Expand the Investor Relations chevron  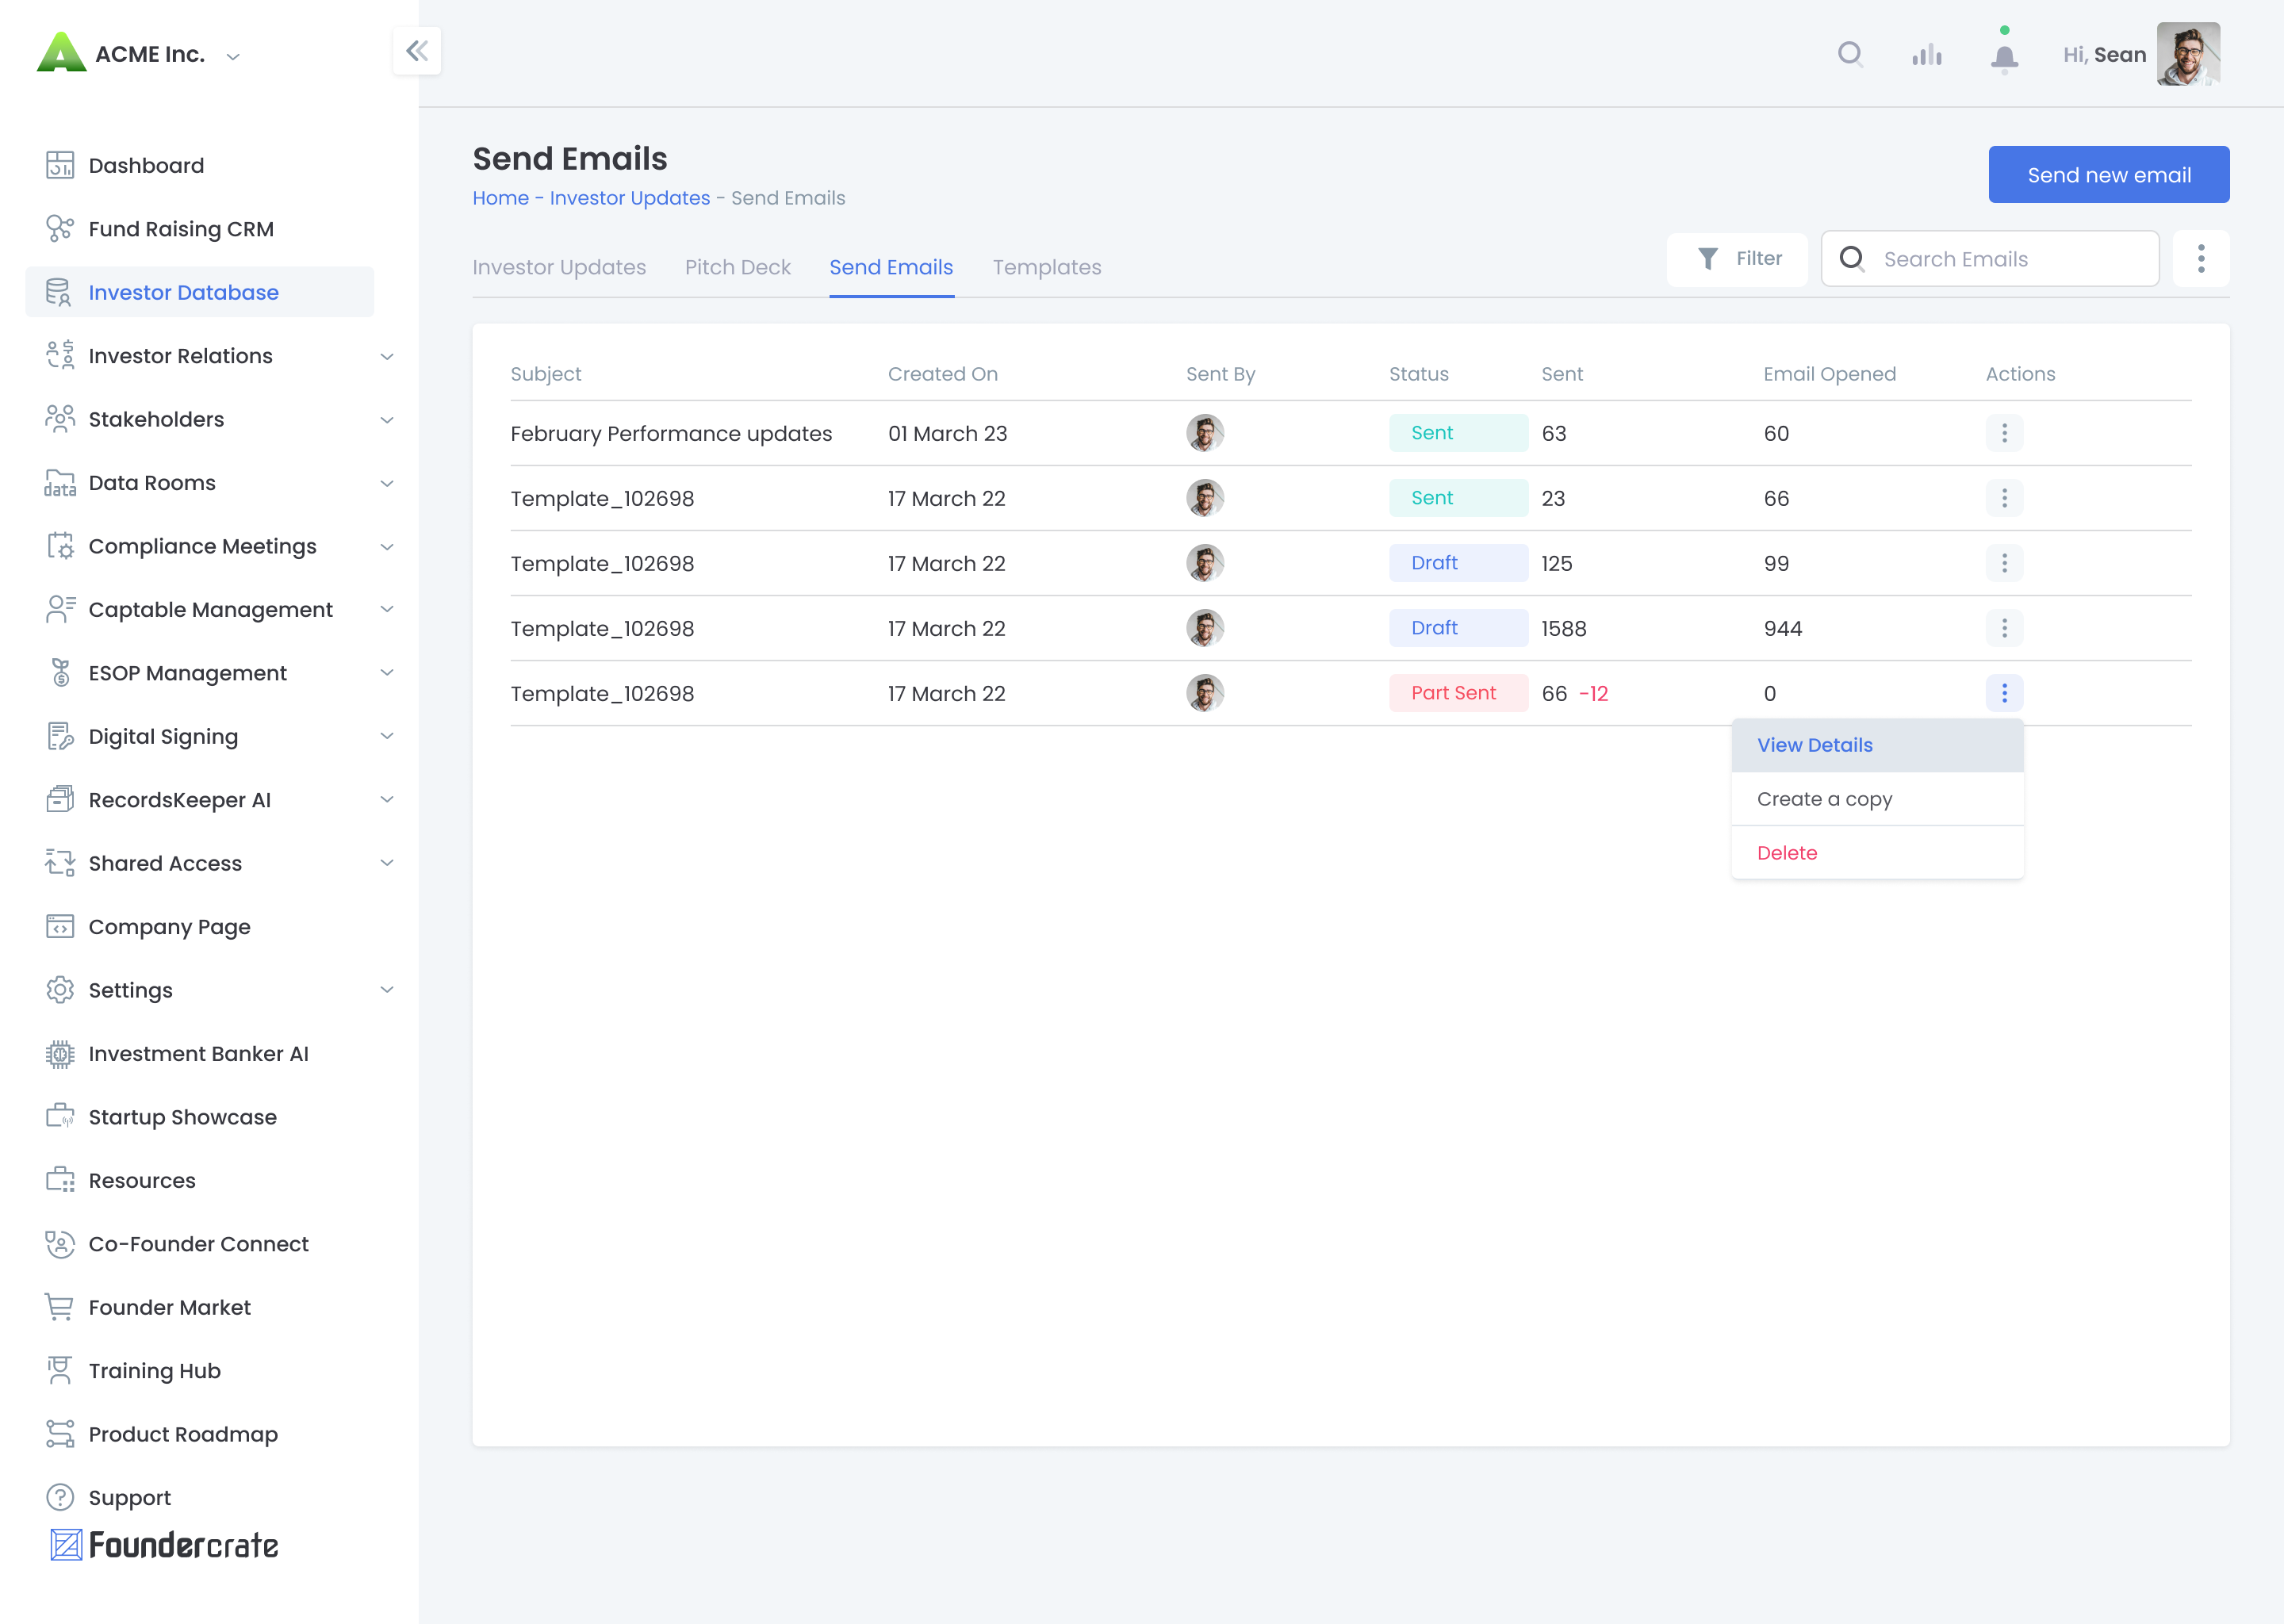click(387, 356)
